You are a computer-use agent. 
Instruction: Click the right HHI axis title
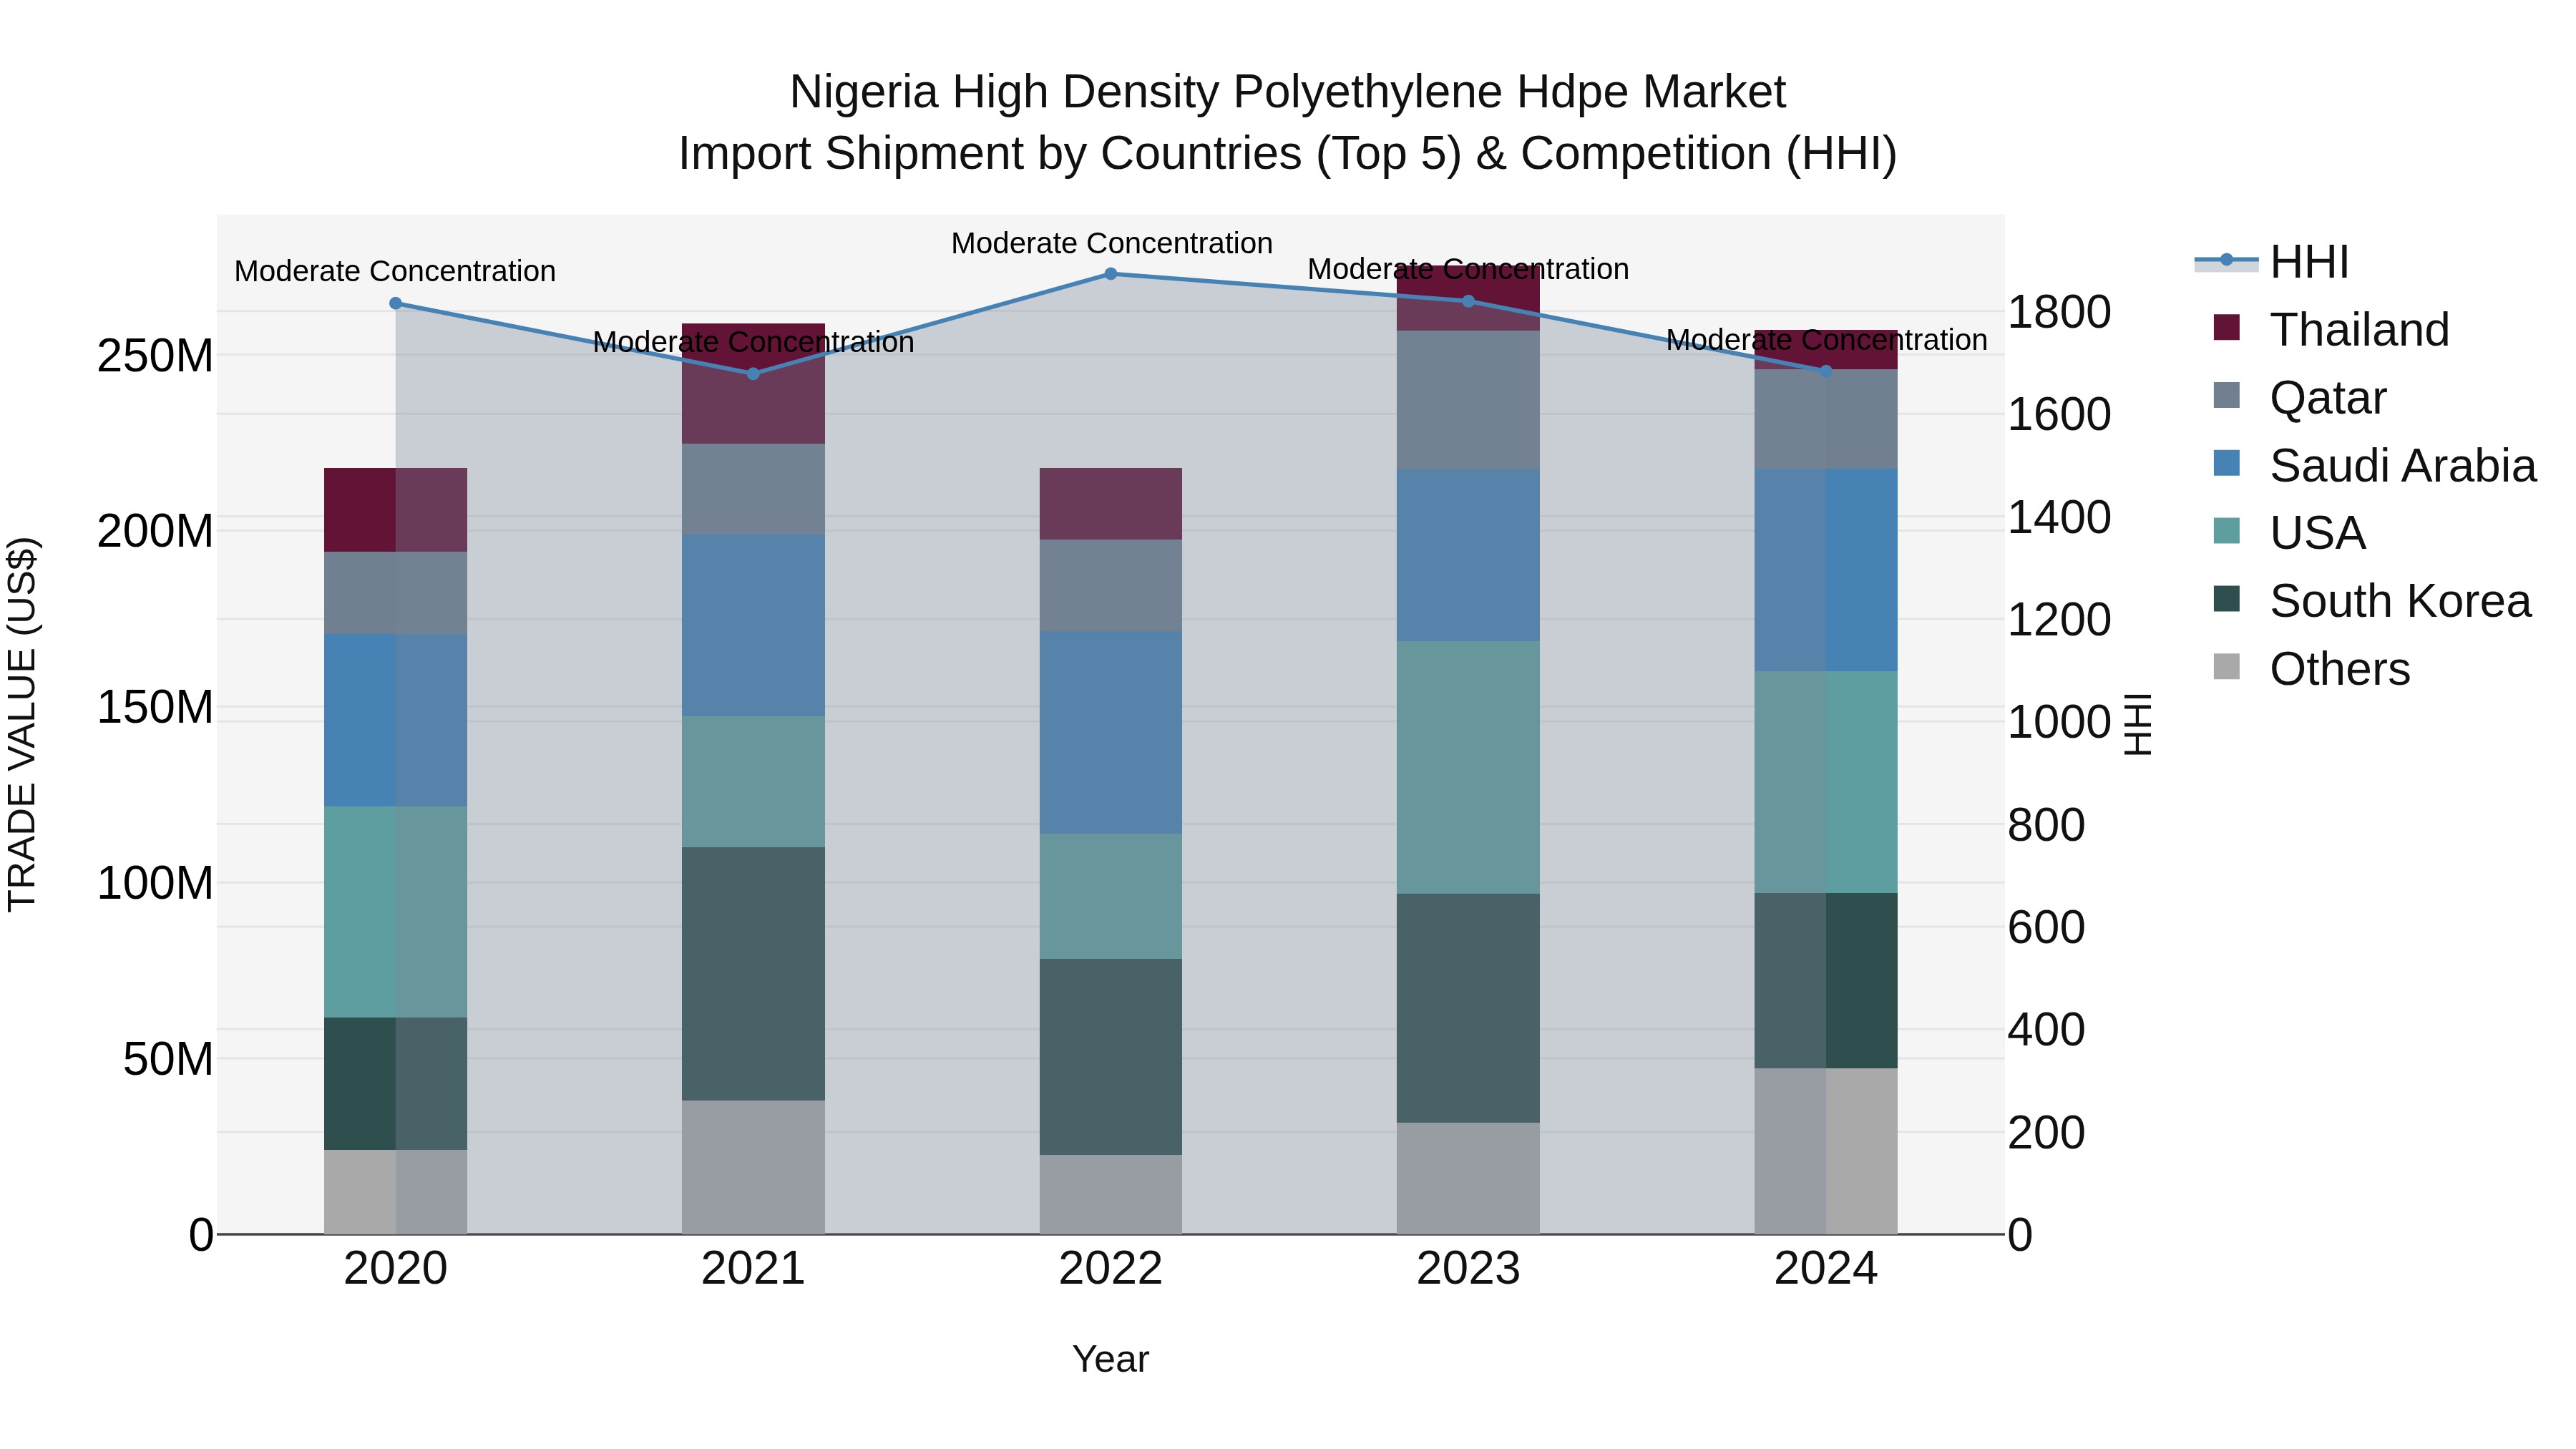(2137, 725)
